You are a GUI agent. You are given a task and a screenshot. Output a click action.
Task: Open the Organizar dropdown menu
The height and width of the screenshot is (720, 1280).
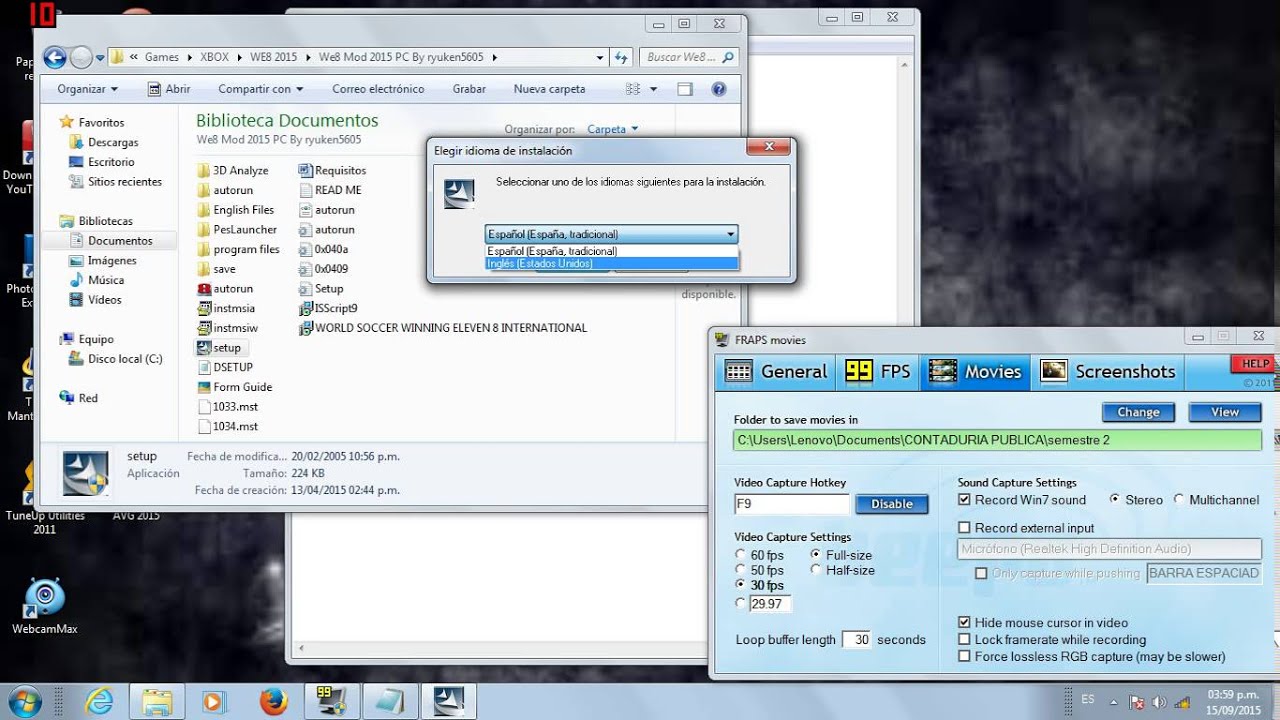tap(87, 89)
